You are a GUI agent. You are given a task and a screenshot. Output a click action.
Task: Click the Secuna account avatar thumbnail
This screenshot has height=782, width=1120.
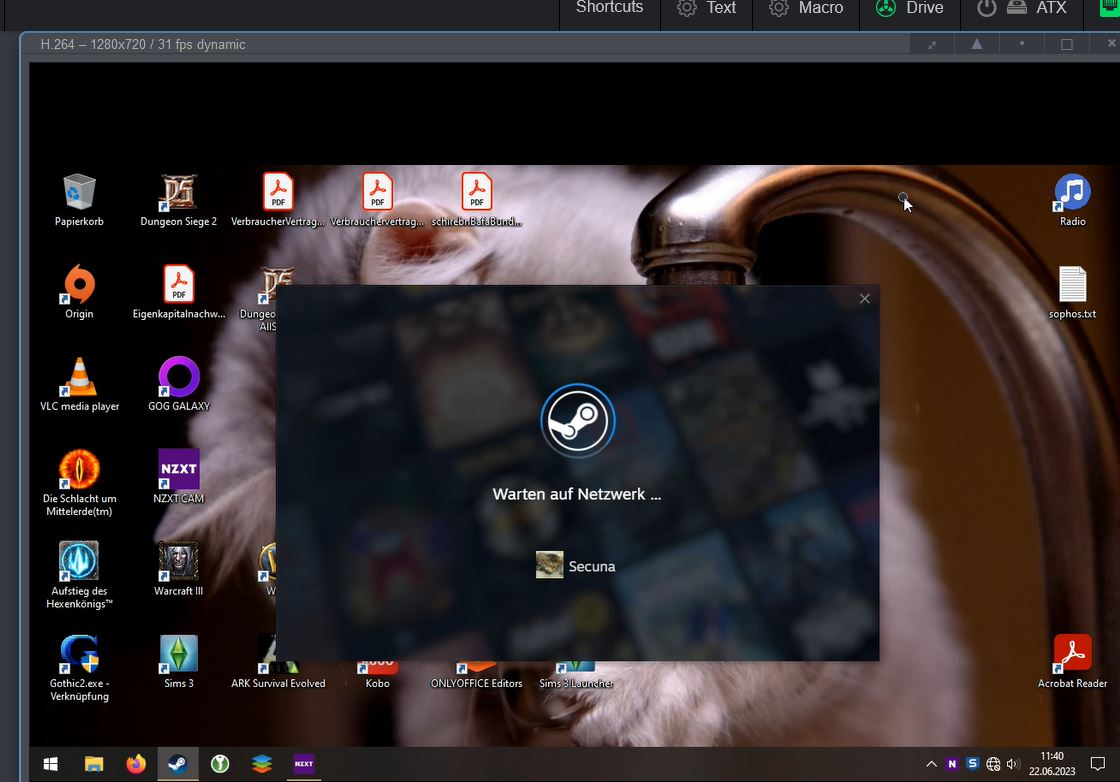click(x=549, y=565)
